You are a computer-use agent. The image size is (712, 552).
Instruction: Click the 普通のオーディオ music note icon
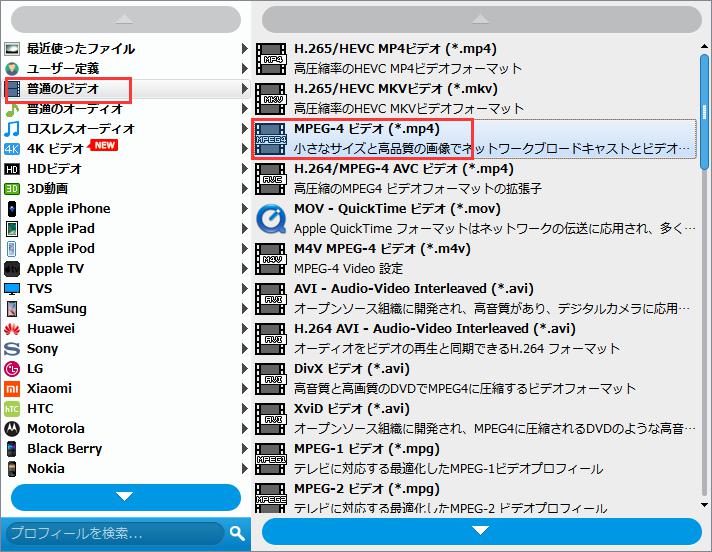12,109
